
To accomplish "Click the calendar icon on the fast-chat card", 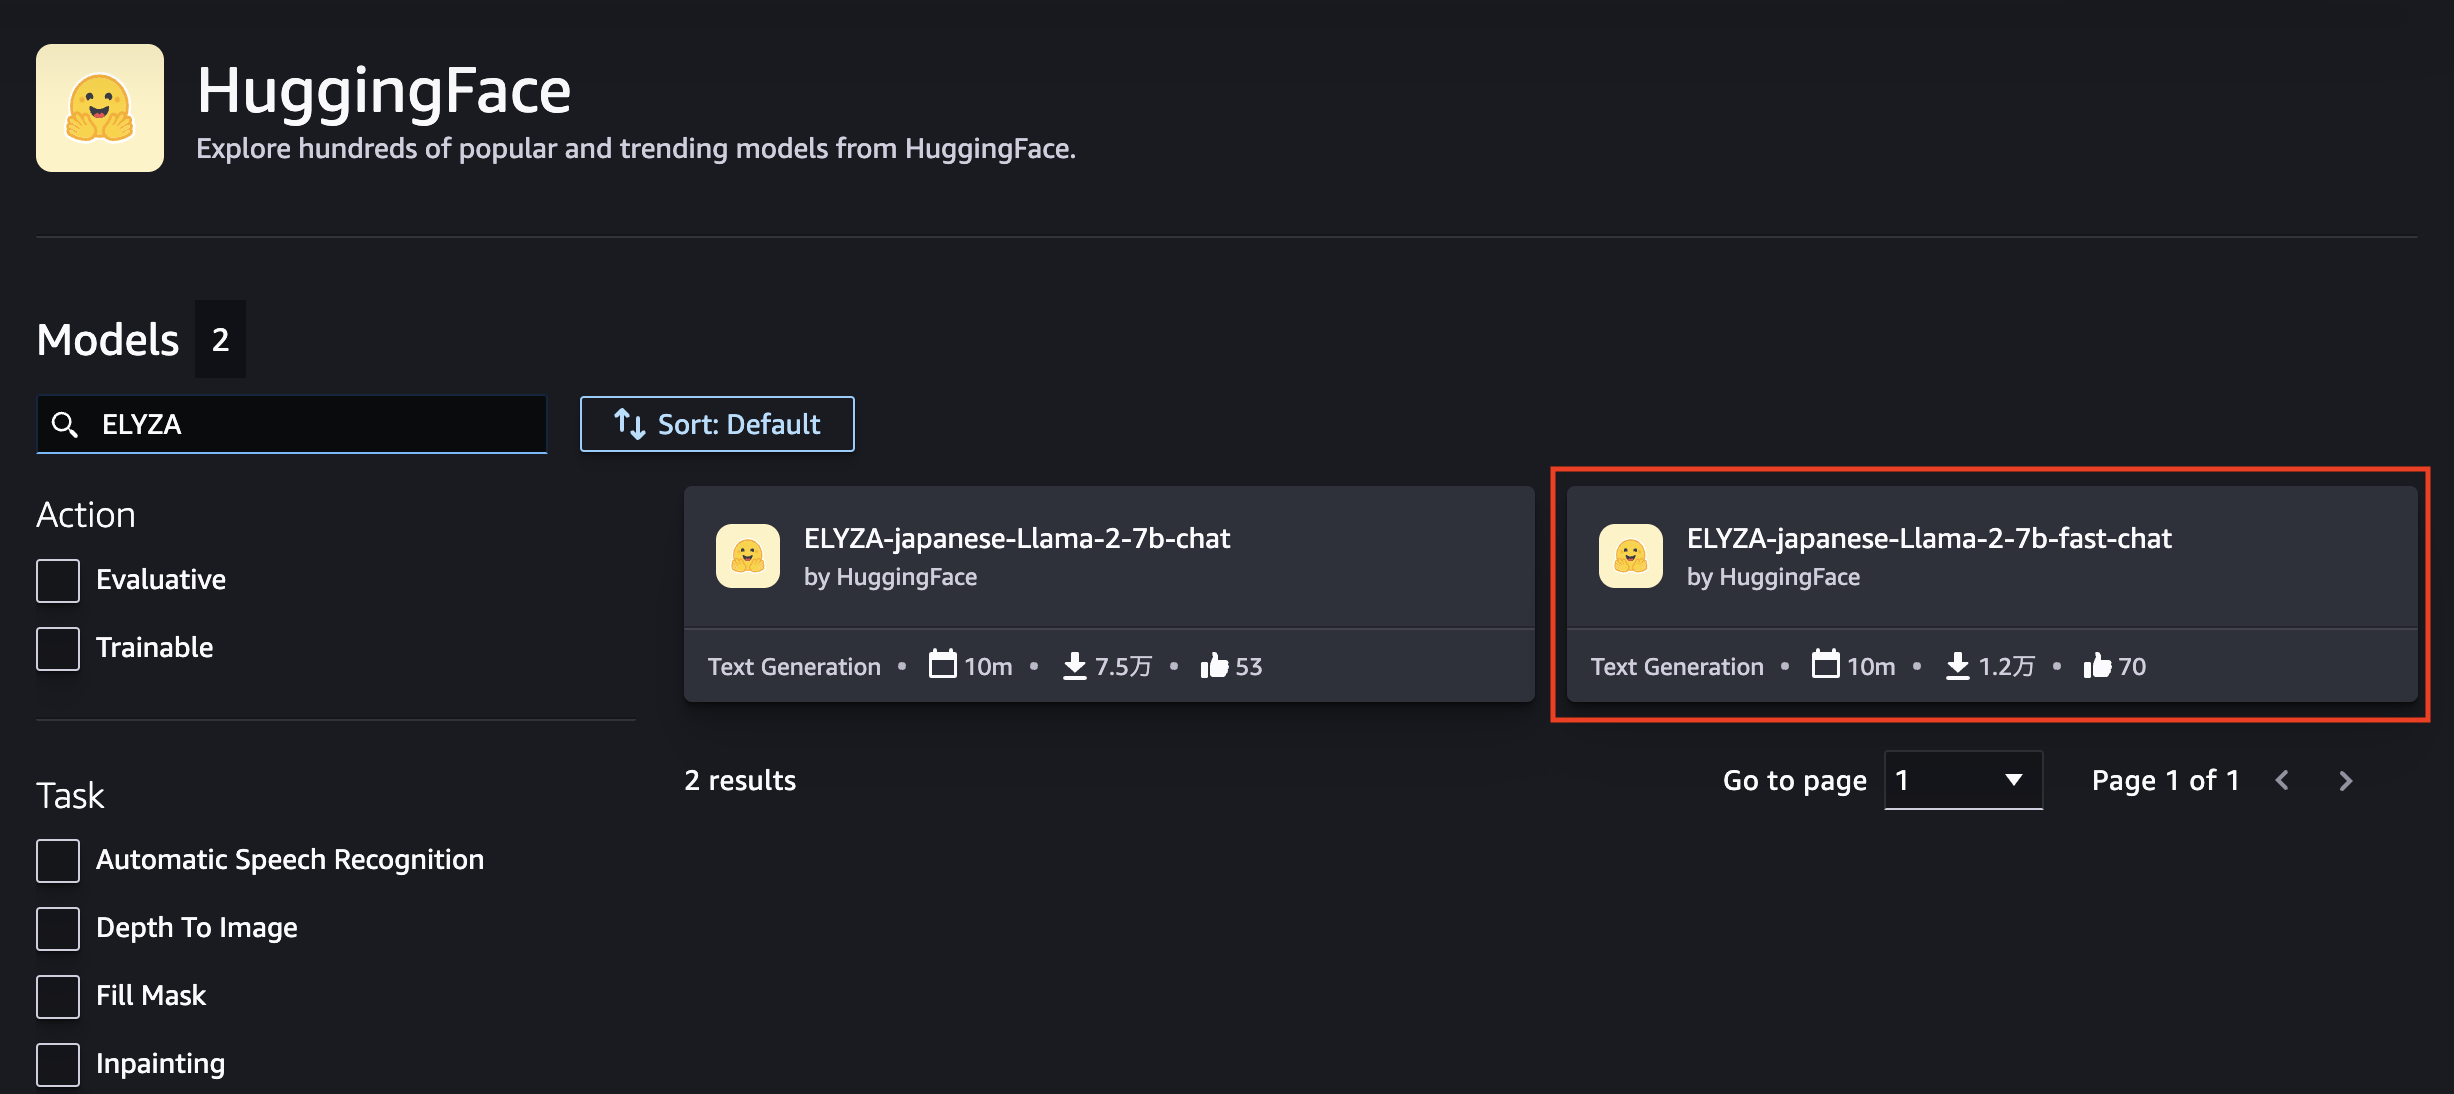I will tap(1825, 664).
